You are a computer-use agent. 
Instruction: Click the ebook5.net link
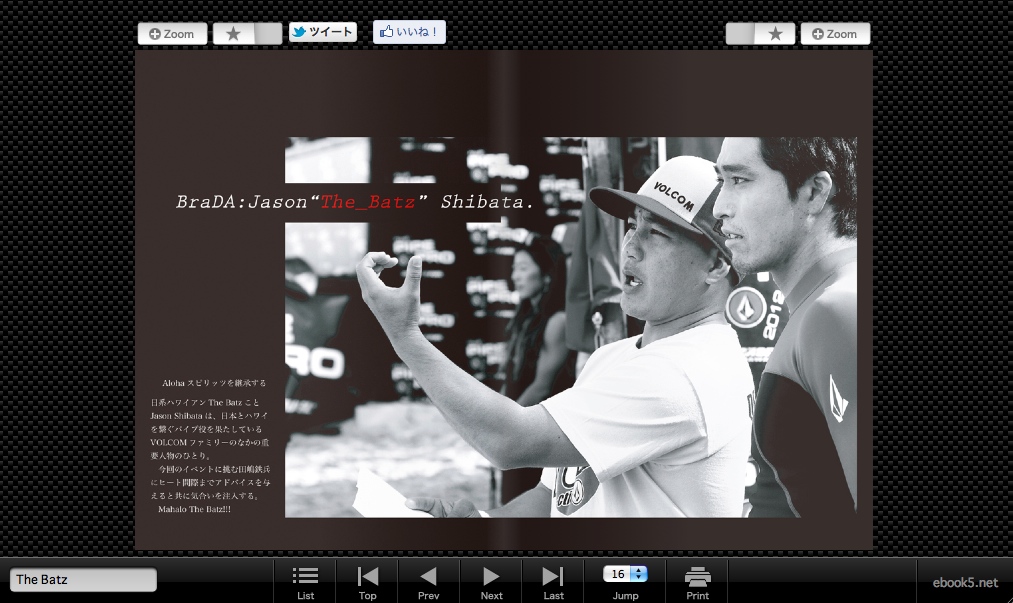964,582
